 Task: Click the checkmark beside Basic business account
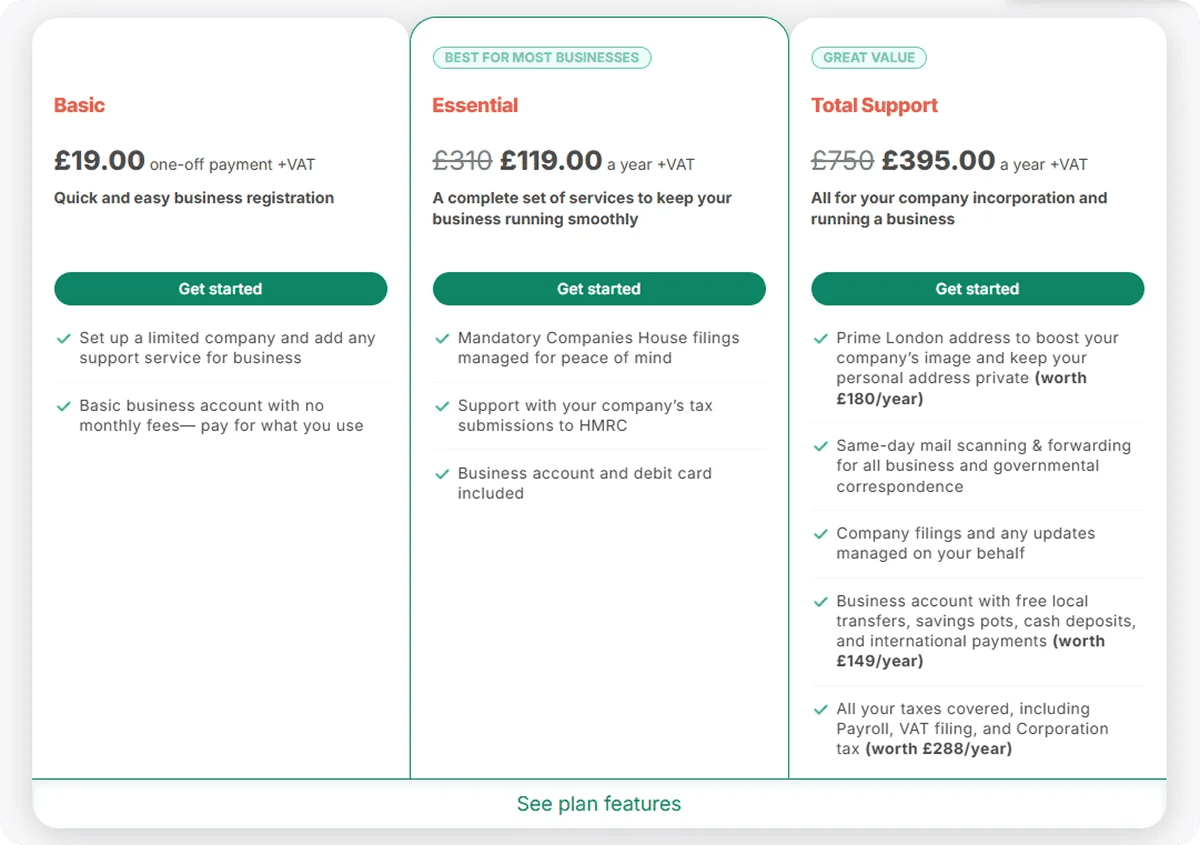[x=64, y=406]
